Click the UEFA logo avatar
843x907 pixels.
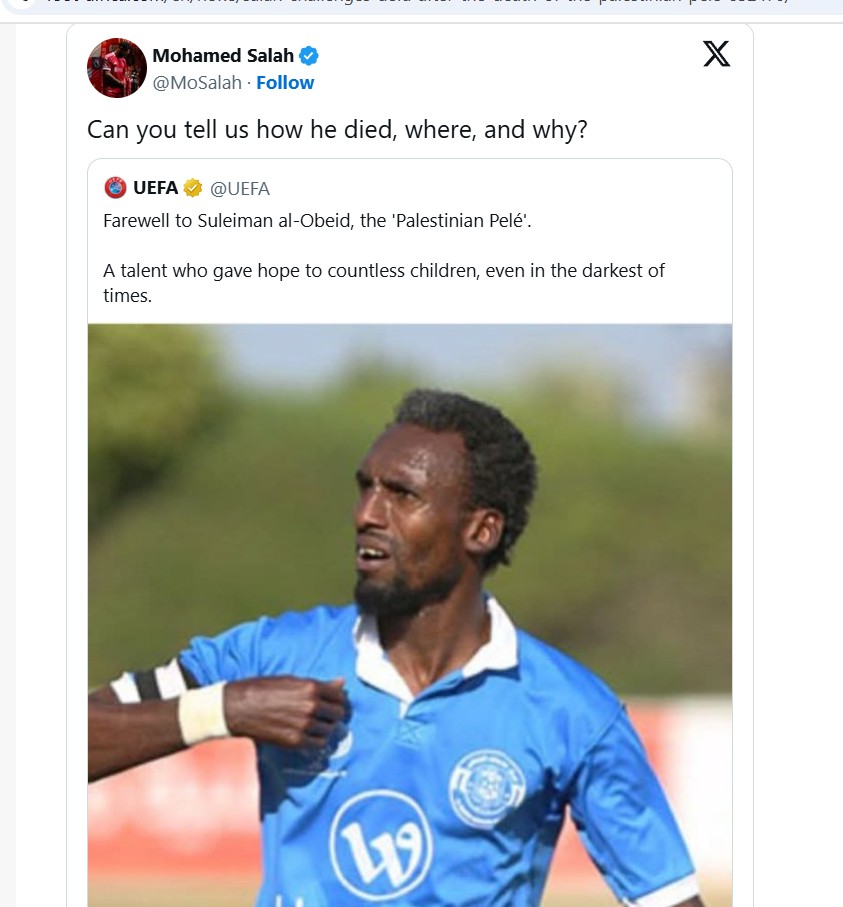point(115,188)
